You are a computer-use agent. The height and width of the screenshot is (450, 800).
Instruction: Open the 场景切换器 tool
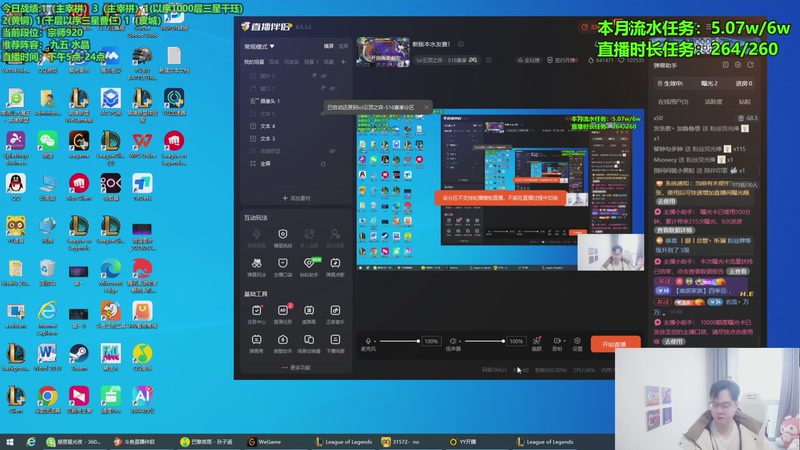point(309,343)
